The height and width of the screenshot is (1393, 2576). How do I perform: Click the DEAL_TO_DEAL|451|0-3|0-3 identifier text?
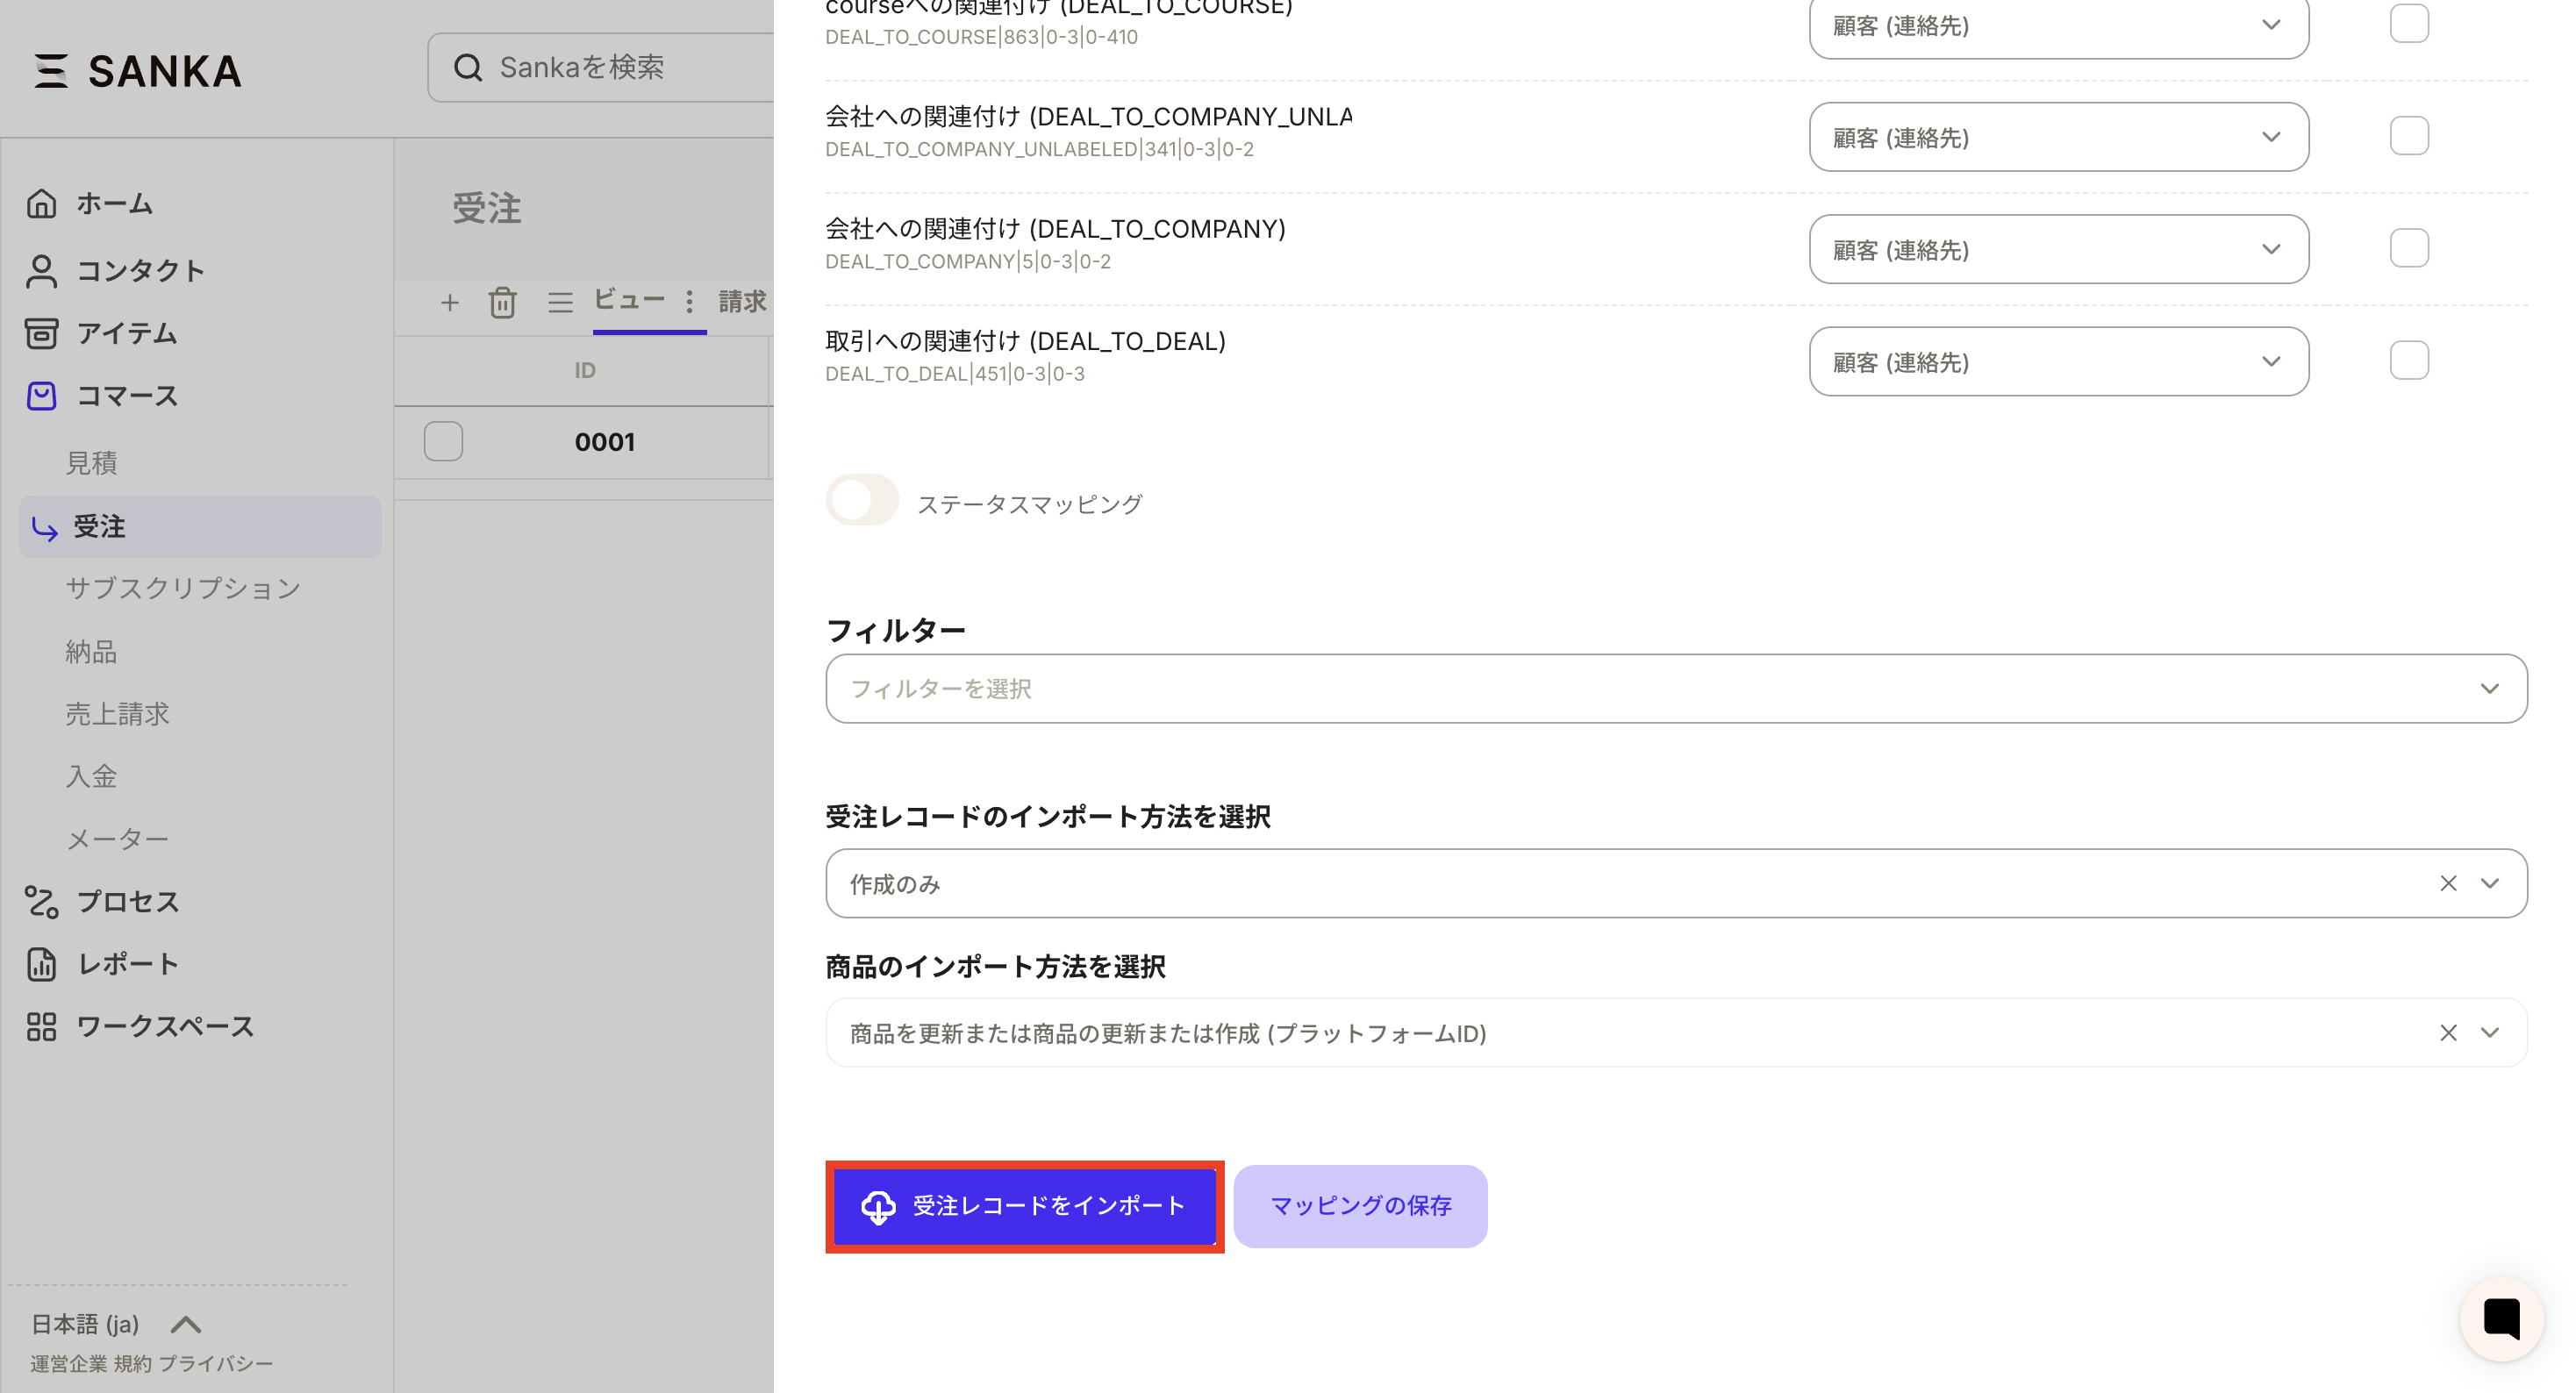pos(955,374)
